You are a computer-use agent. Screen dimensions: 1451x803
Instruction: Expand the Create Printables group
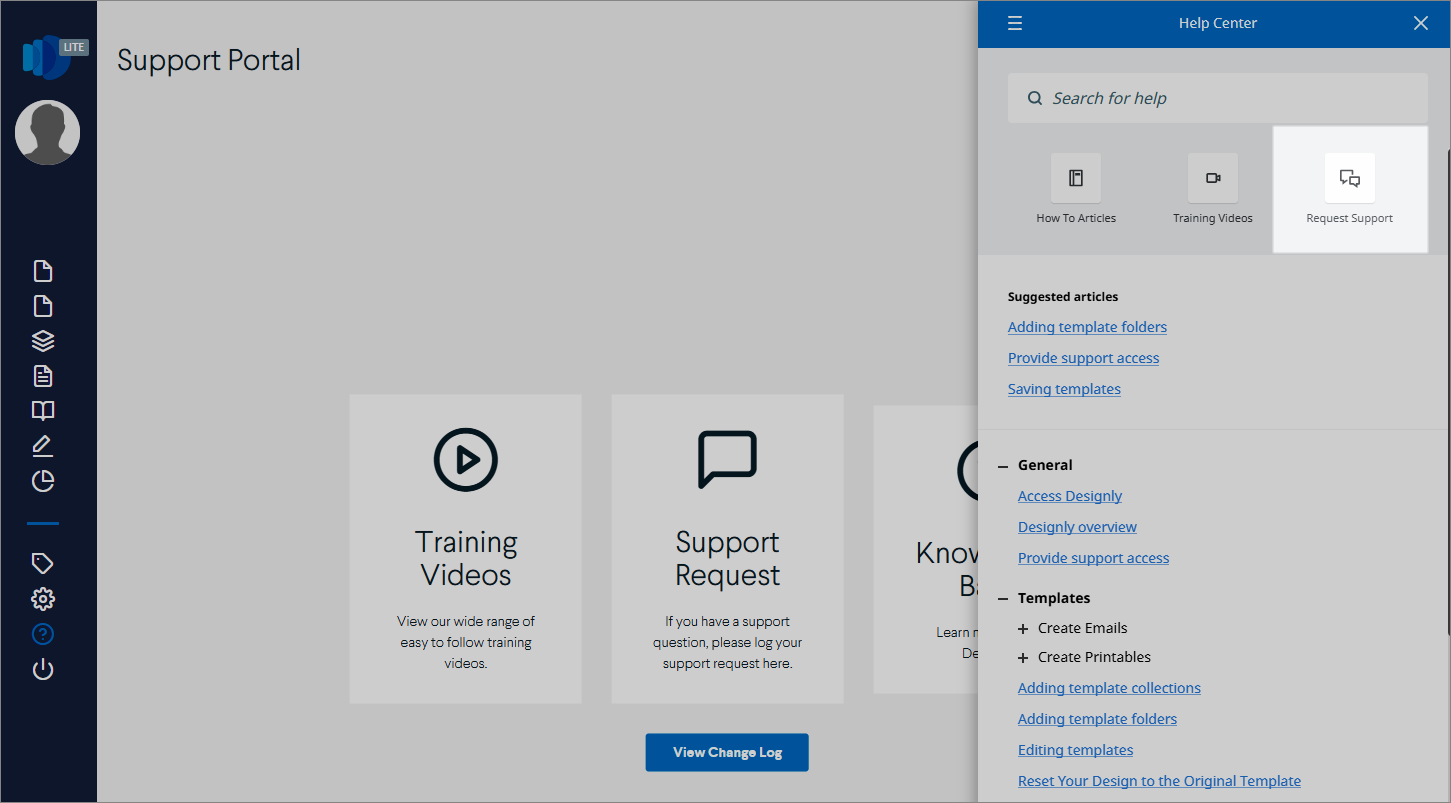[x=1023, y=658]
